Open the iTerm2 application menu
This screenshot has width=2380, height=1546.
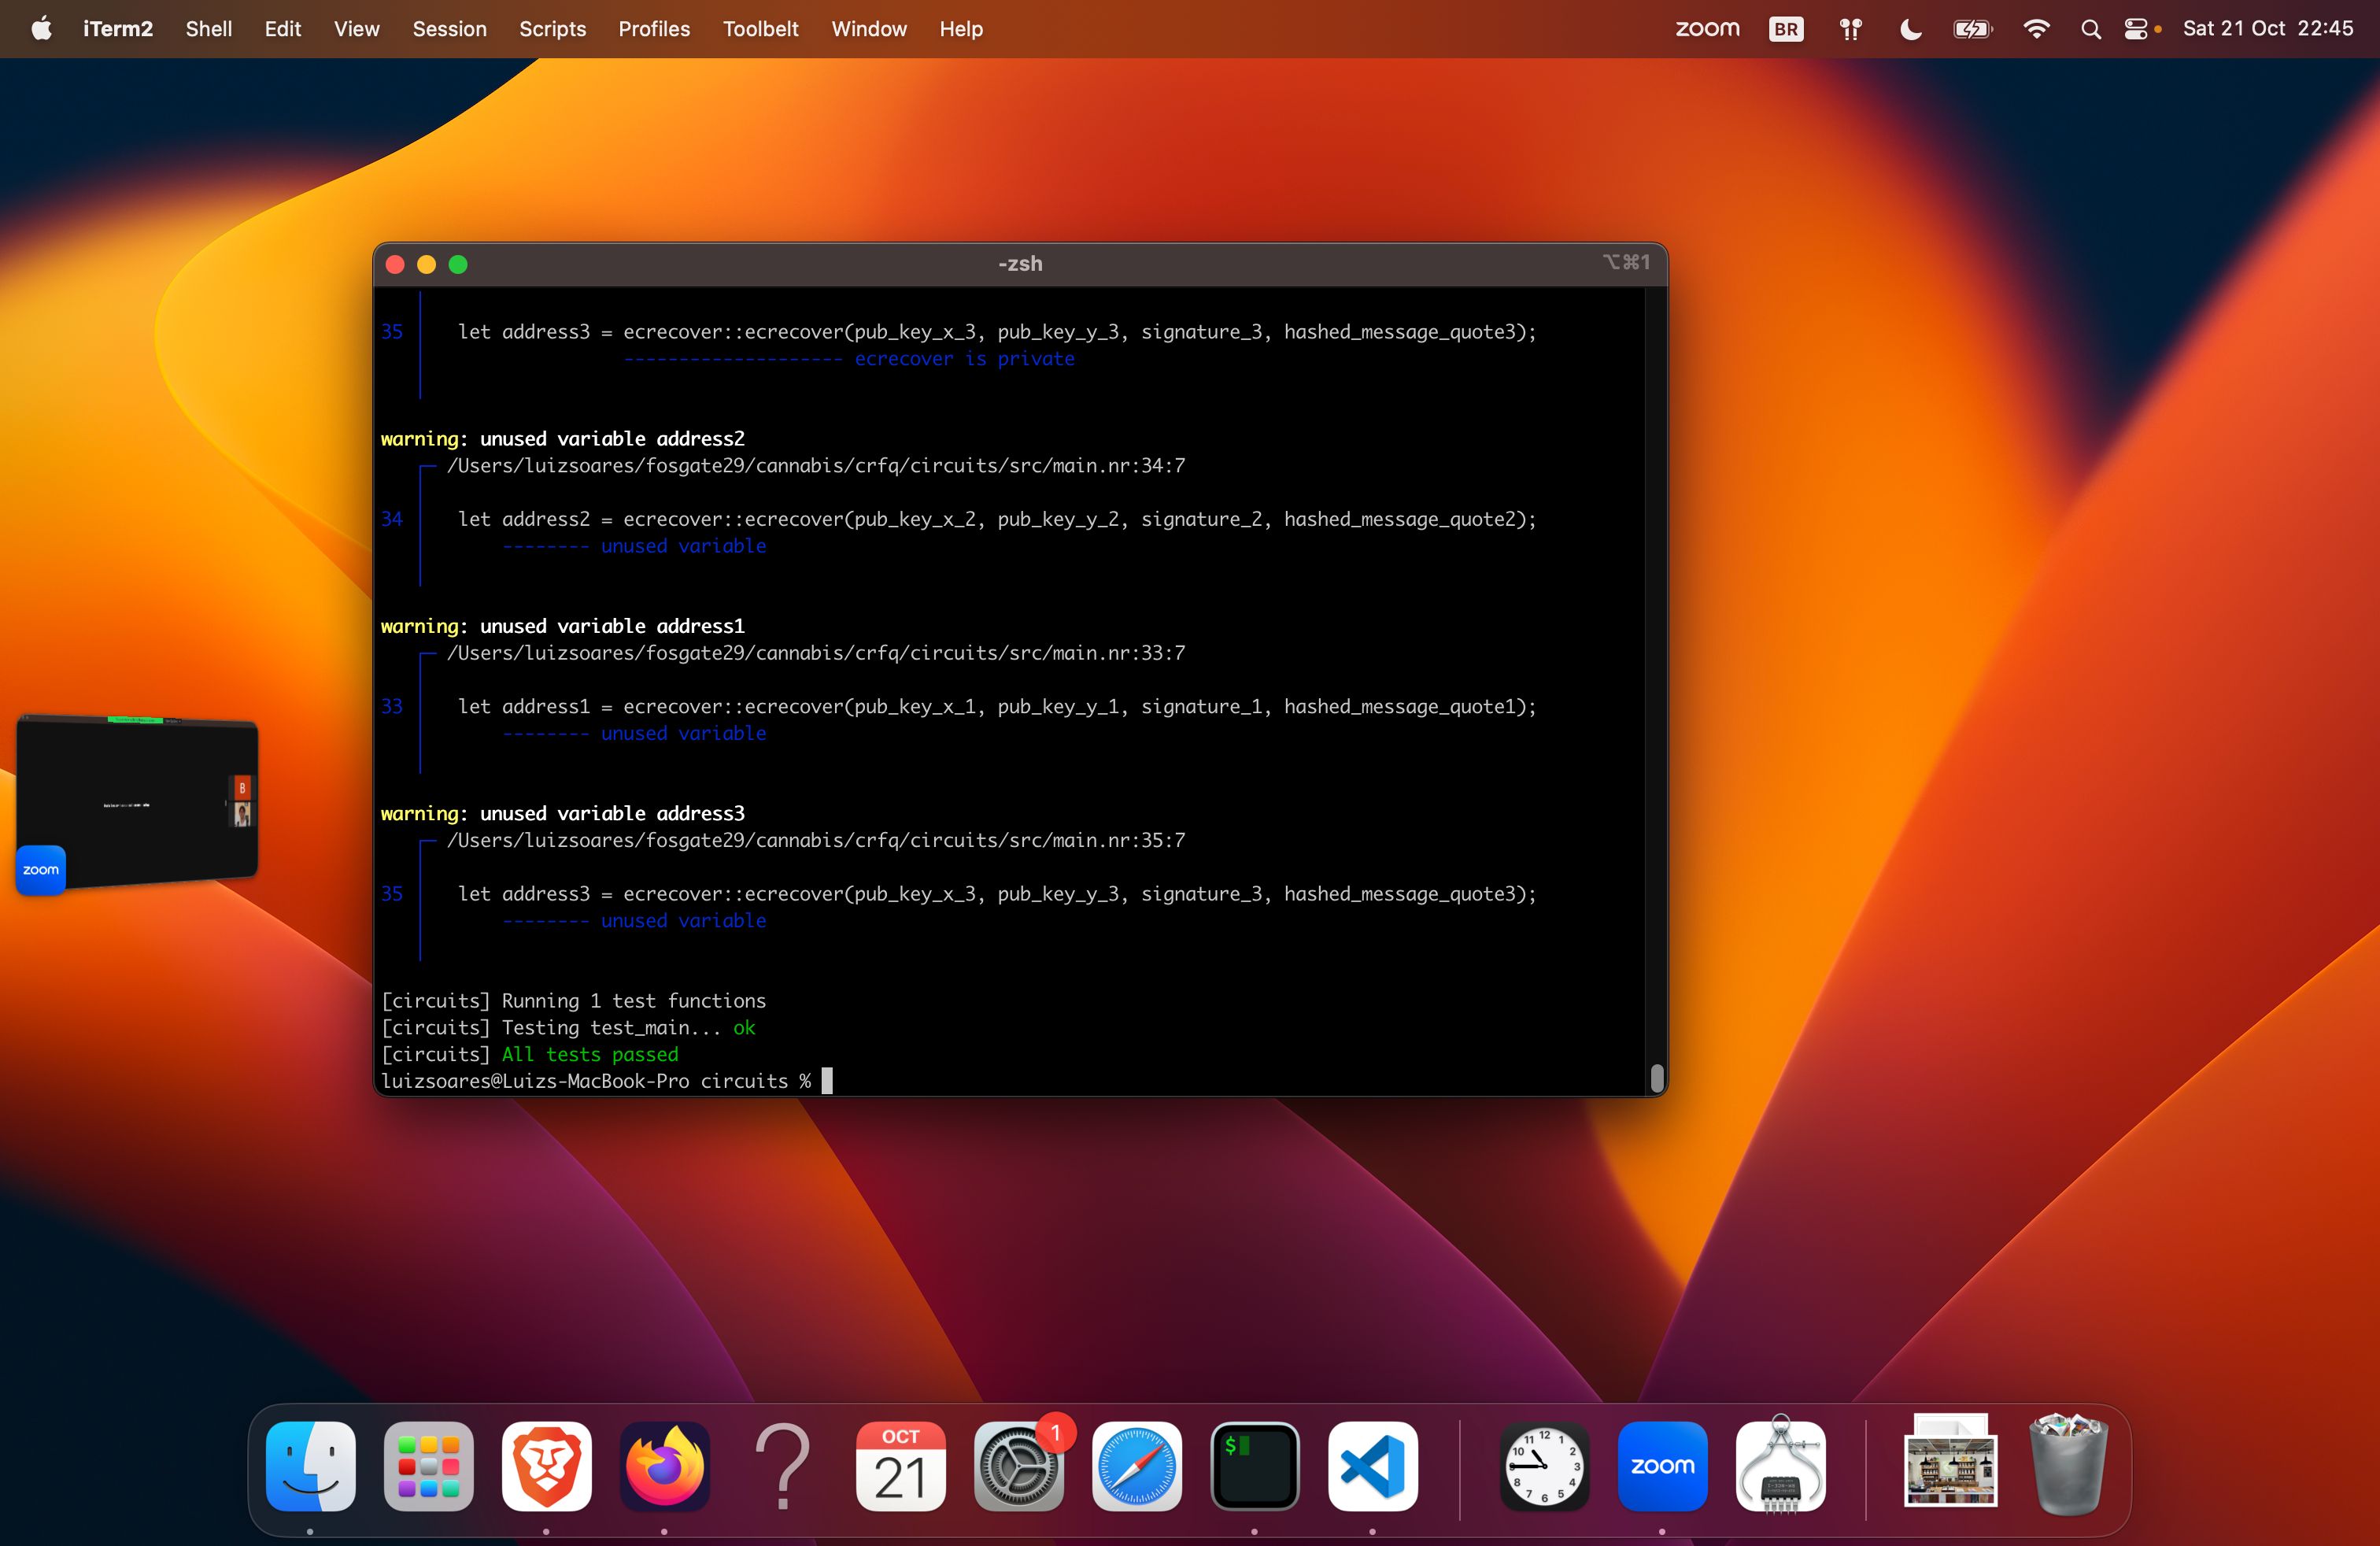(x=117, y=28)
